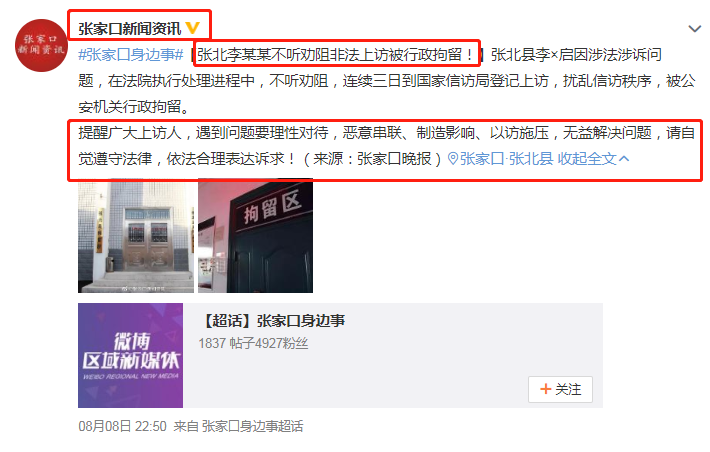Screen dimensions: 710x452
Task: Open source 张家口身边事超话 link
Action: [x=252, y=426]
